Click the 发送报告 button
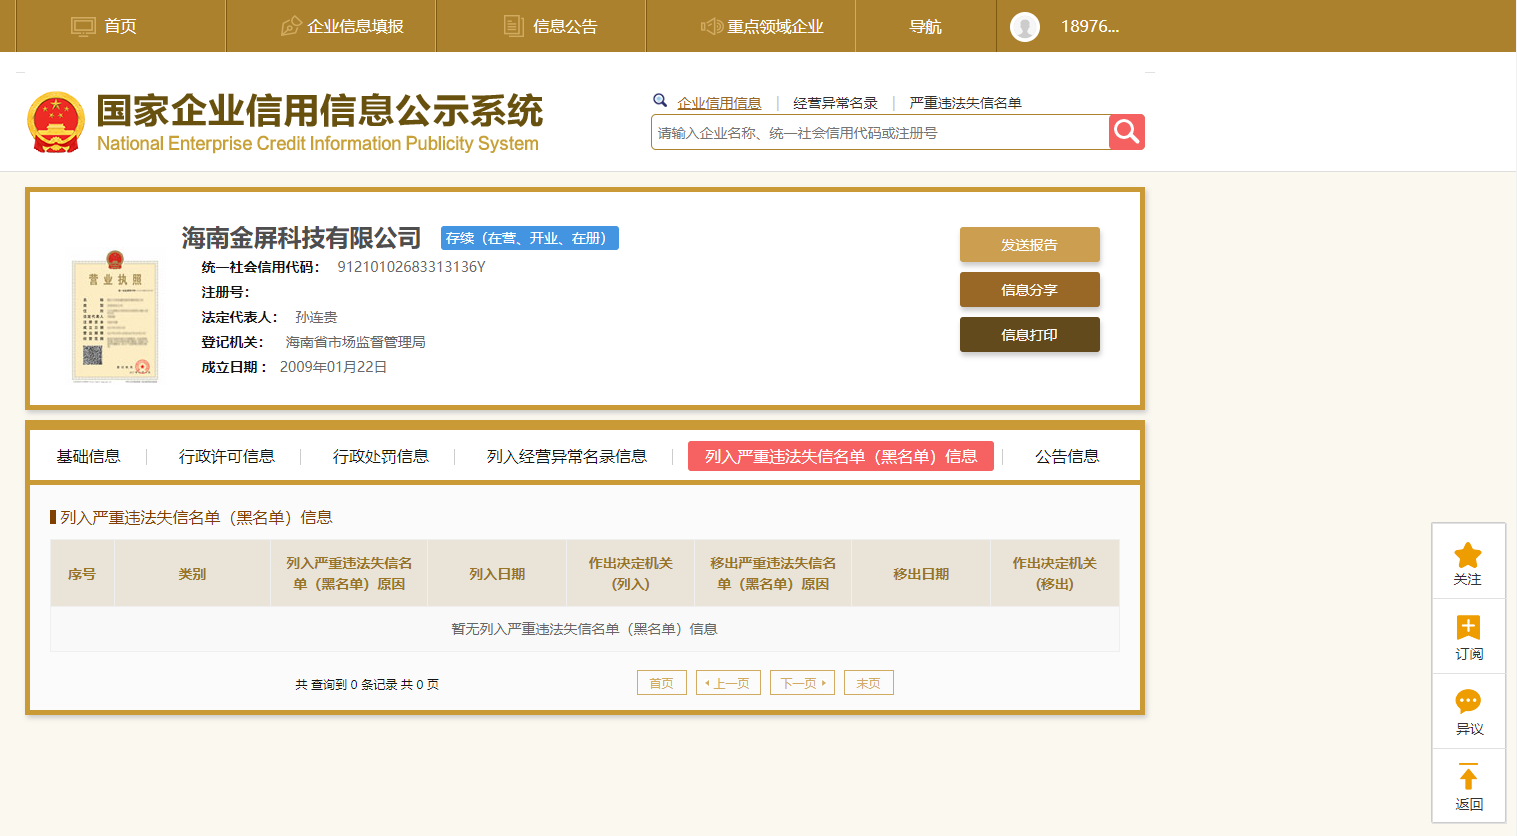This screenshot has width=1517, height=836. [x=1030, y=244]
